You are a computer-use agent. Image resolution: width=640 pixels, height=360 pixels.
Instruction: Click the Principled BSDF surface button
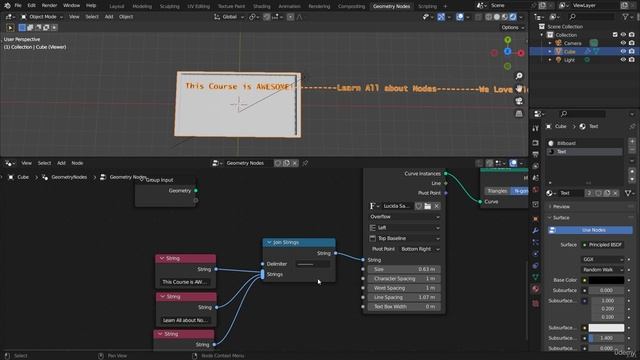tap(602, 245)
